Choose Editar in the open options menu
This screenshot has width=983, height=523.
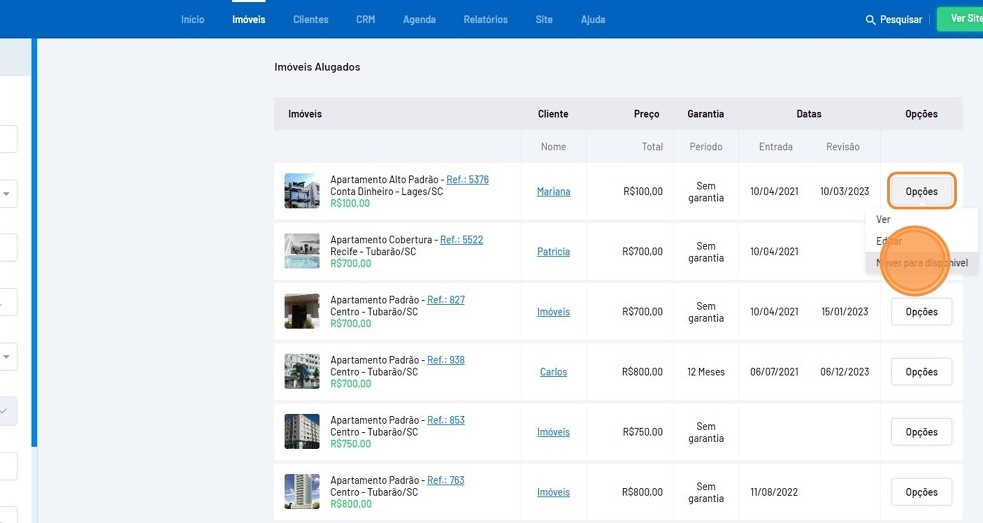[888, 241]
